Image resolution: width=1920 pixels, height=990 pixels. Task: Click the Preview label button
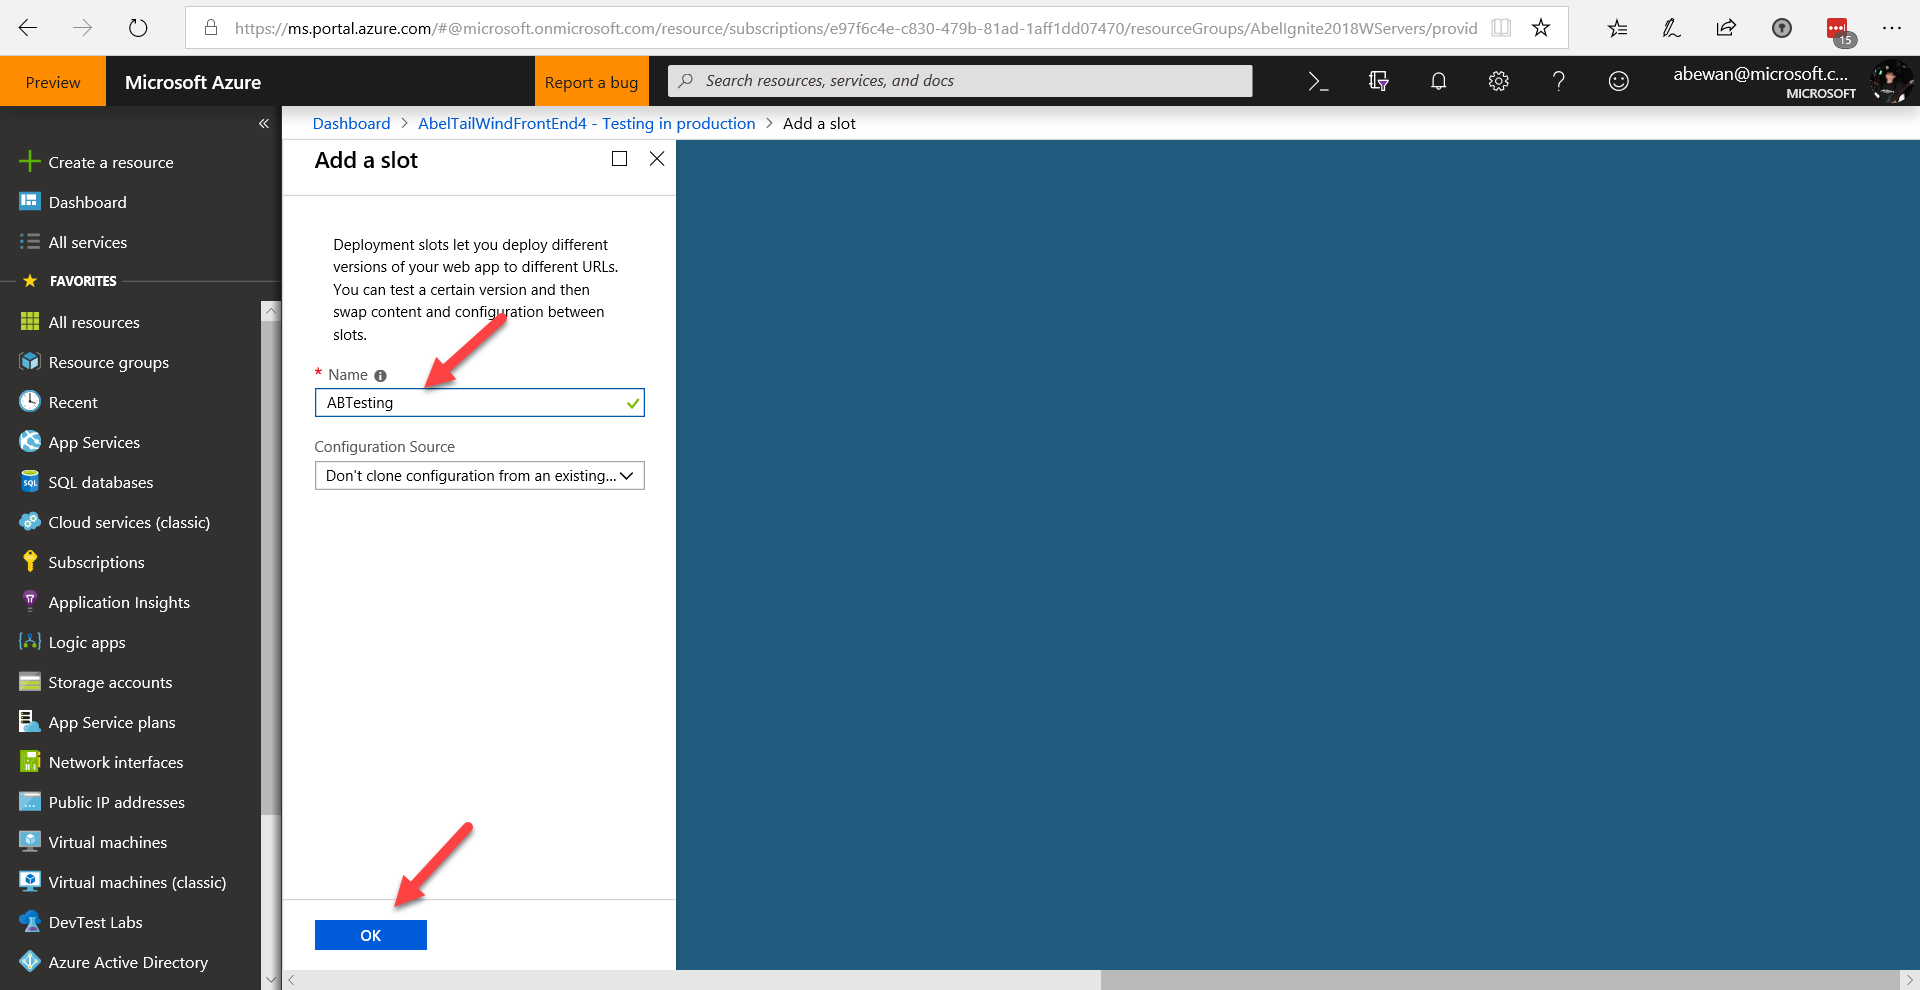click(x=53, y=82)
